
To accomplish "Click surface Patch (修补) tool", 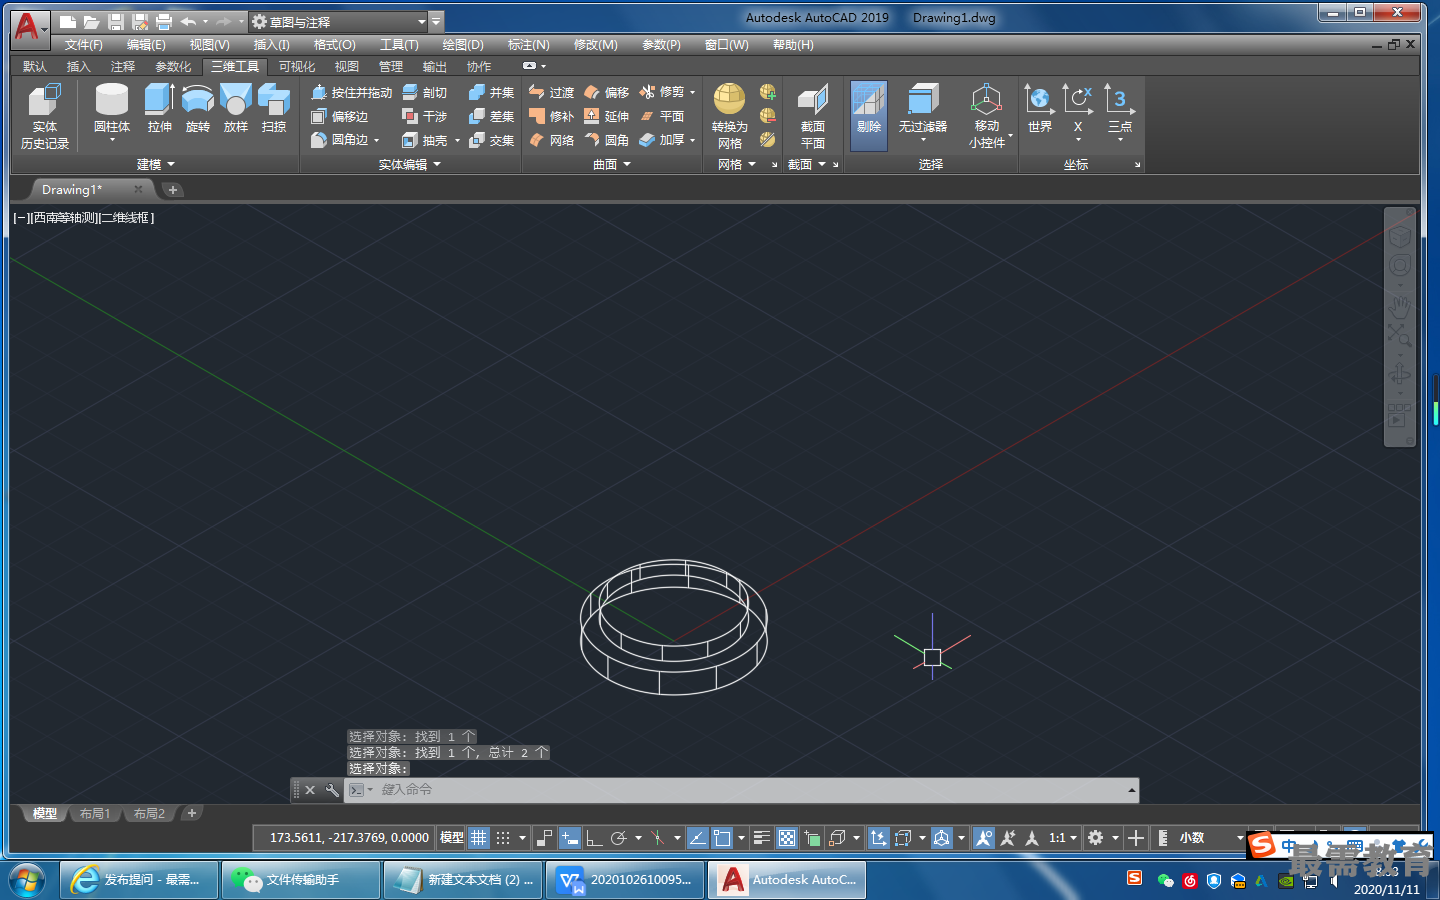I will pyautogui.click(x=551, y=116).
